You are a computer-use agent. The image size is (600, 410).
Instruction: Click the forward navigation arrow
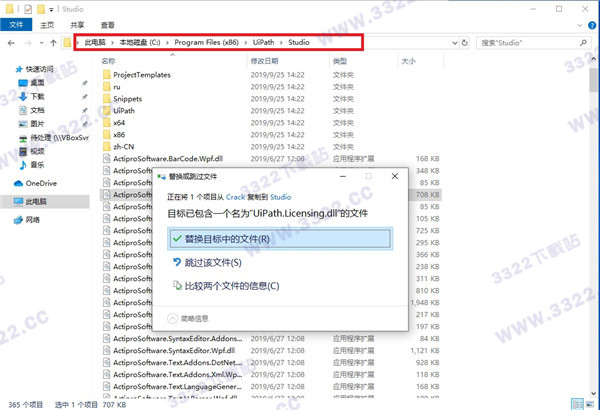click(28, 43)
